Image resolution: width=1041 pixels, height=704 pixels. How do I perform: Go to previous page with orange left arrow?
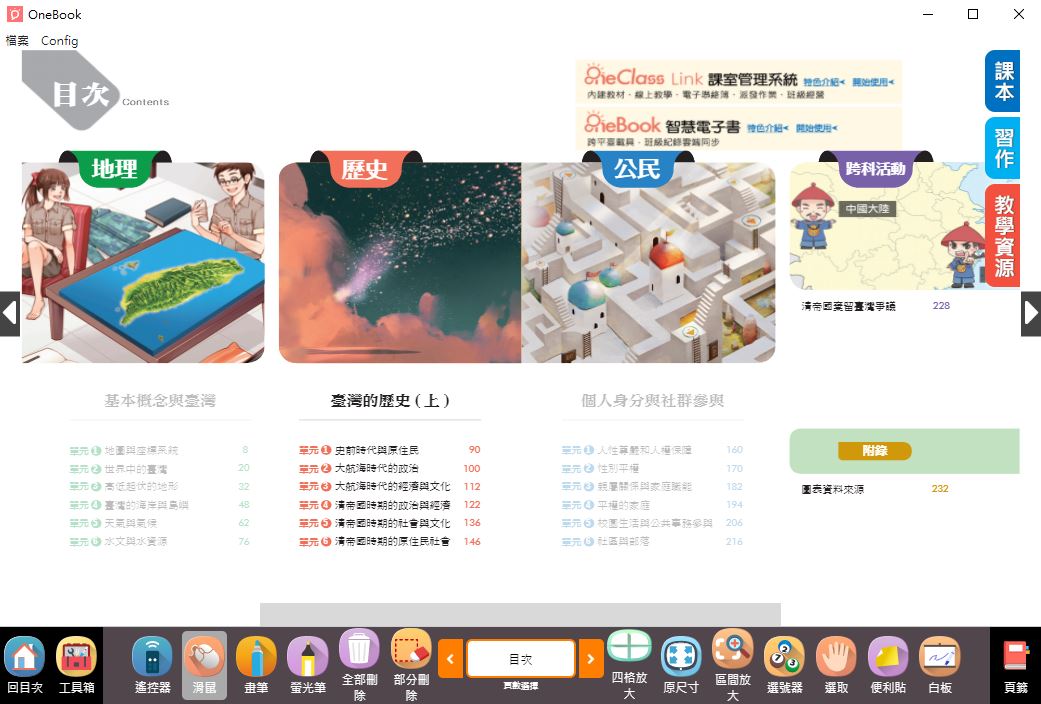(x=450, y=659)
